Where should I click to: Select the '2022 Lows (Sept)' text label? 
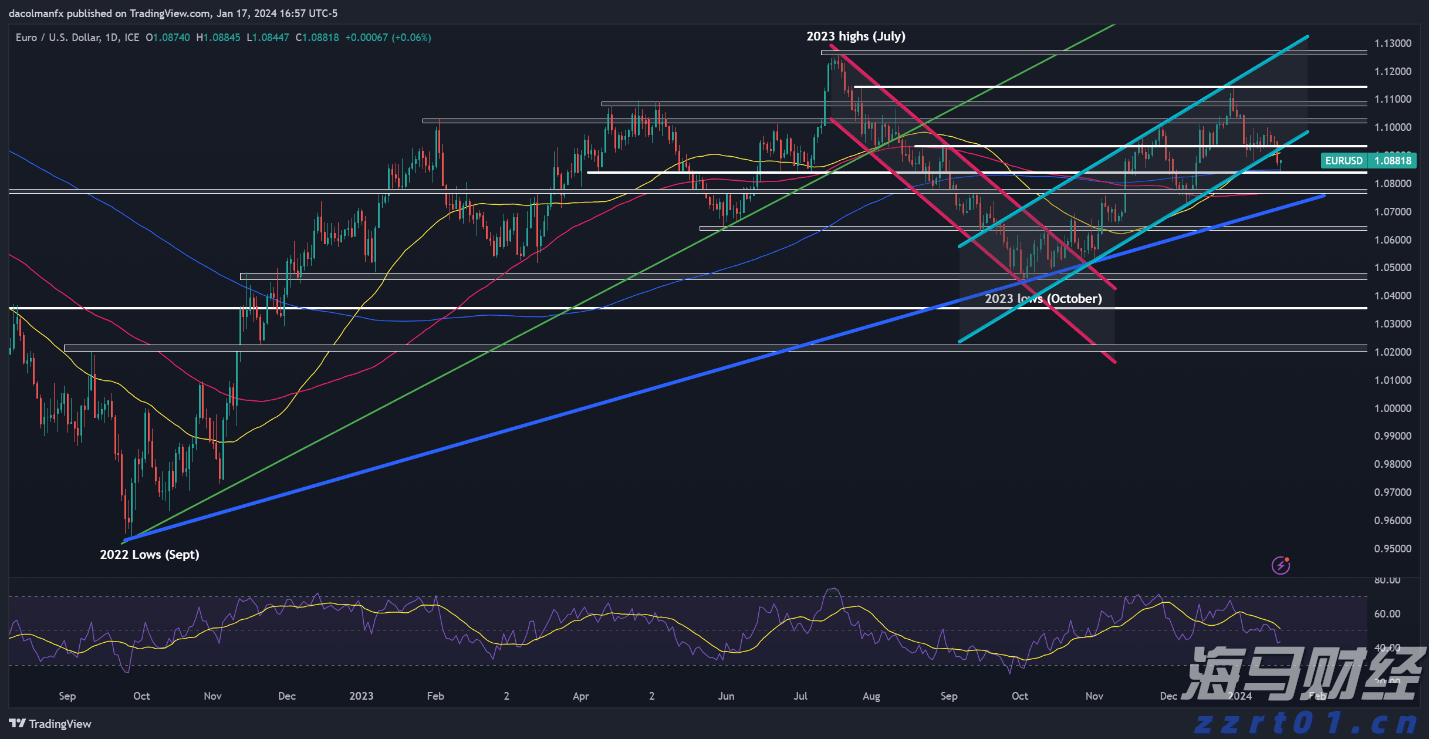pyautogui.click(x=149, y=554)
